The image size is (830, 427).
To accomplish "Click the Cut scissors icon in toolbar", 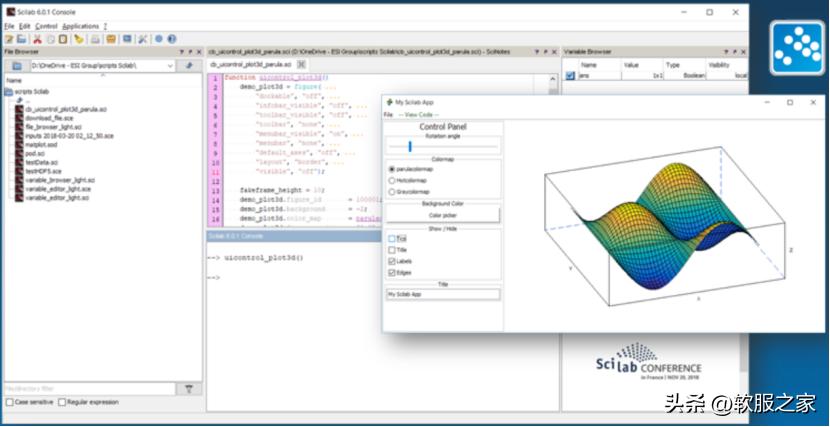I will tap(38, 39).
